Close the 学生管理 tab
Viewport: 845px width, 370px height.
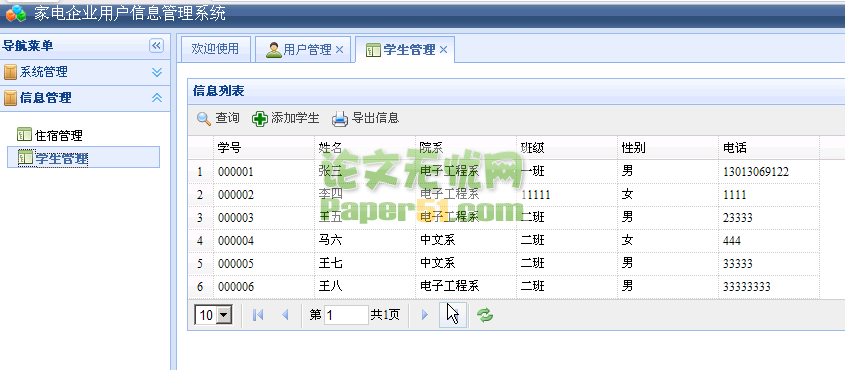pyautogui.click(x=444, y=50)
